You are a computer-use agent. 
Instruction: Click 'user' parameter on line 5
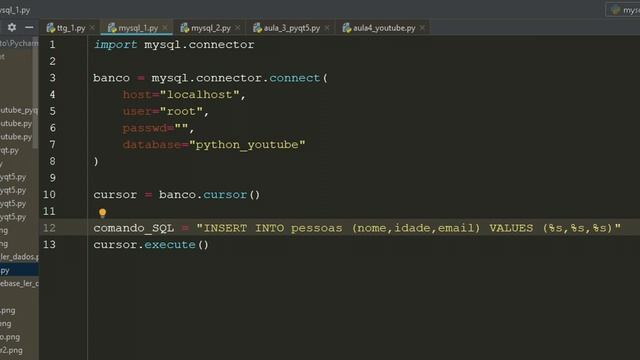pyautogui.click(x=137, y=111)
